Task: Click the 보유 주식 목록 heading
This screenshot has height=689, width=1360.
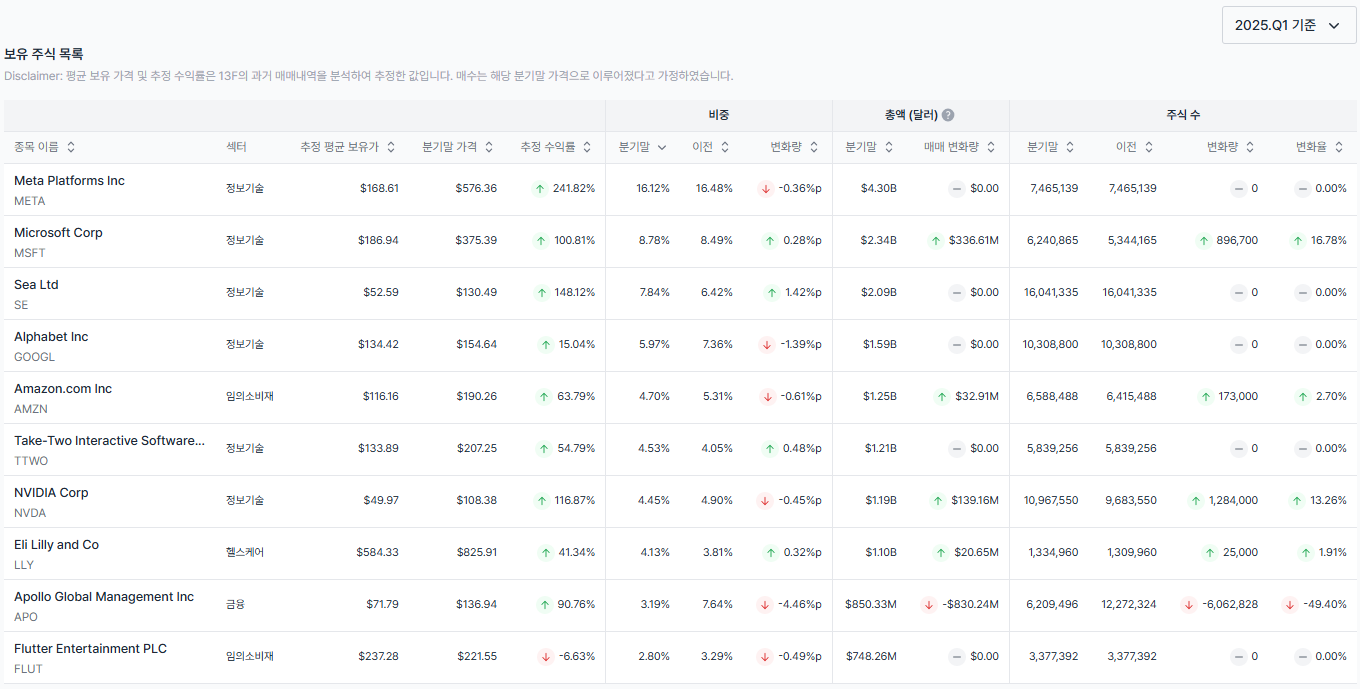Action: click(44, 54)
